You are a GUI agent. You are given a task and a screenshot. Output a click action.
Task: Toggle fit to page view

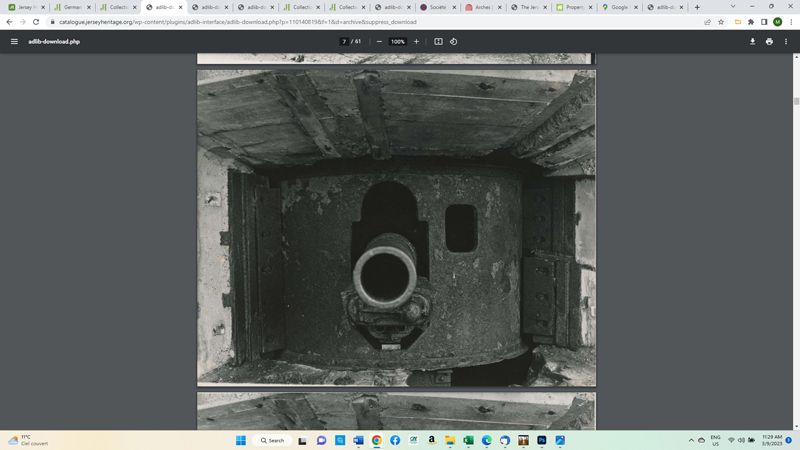click(438, 42)
